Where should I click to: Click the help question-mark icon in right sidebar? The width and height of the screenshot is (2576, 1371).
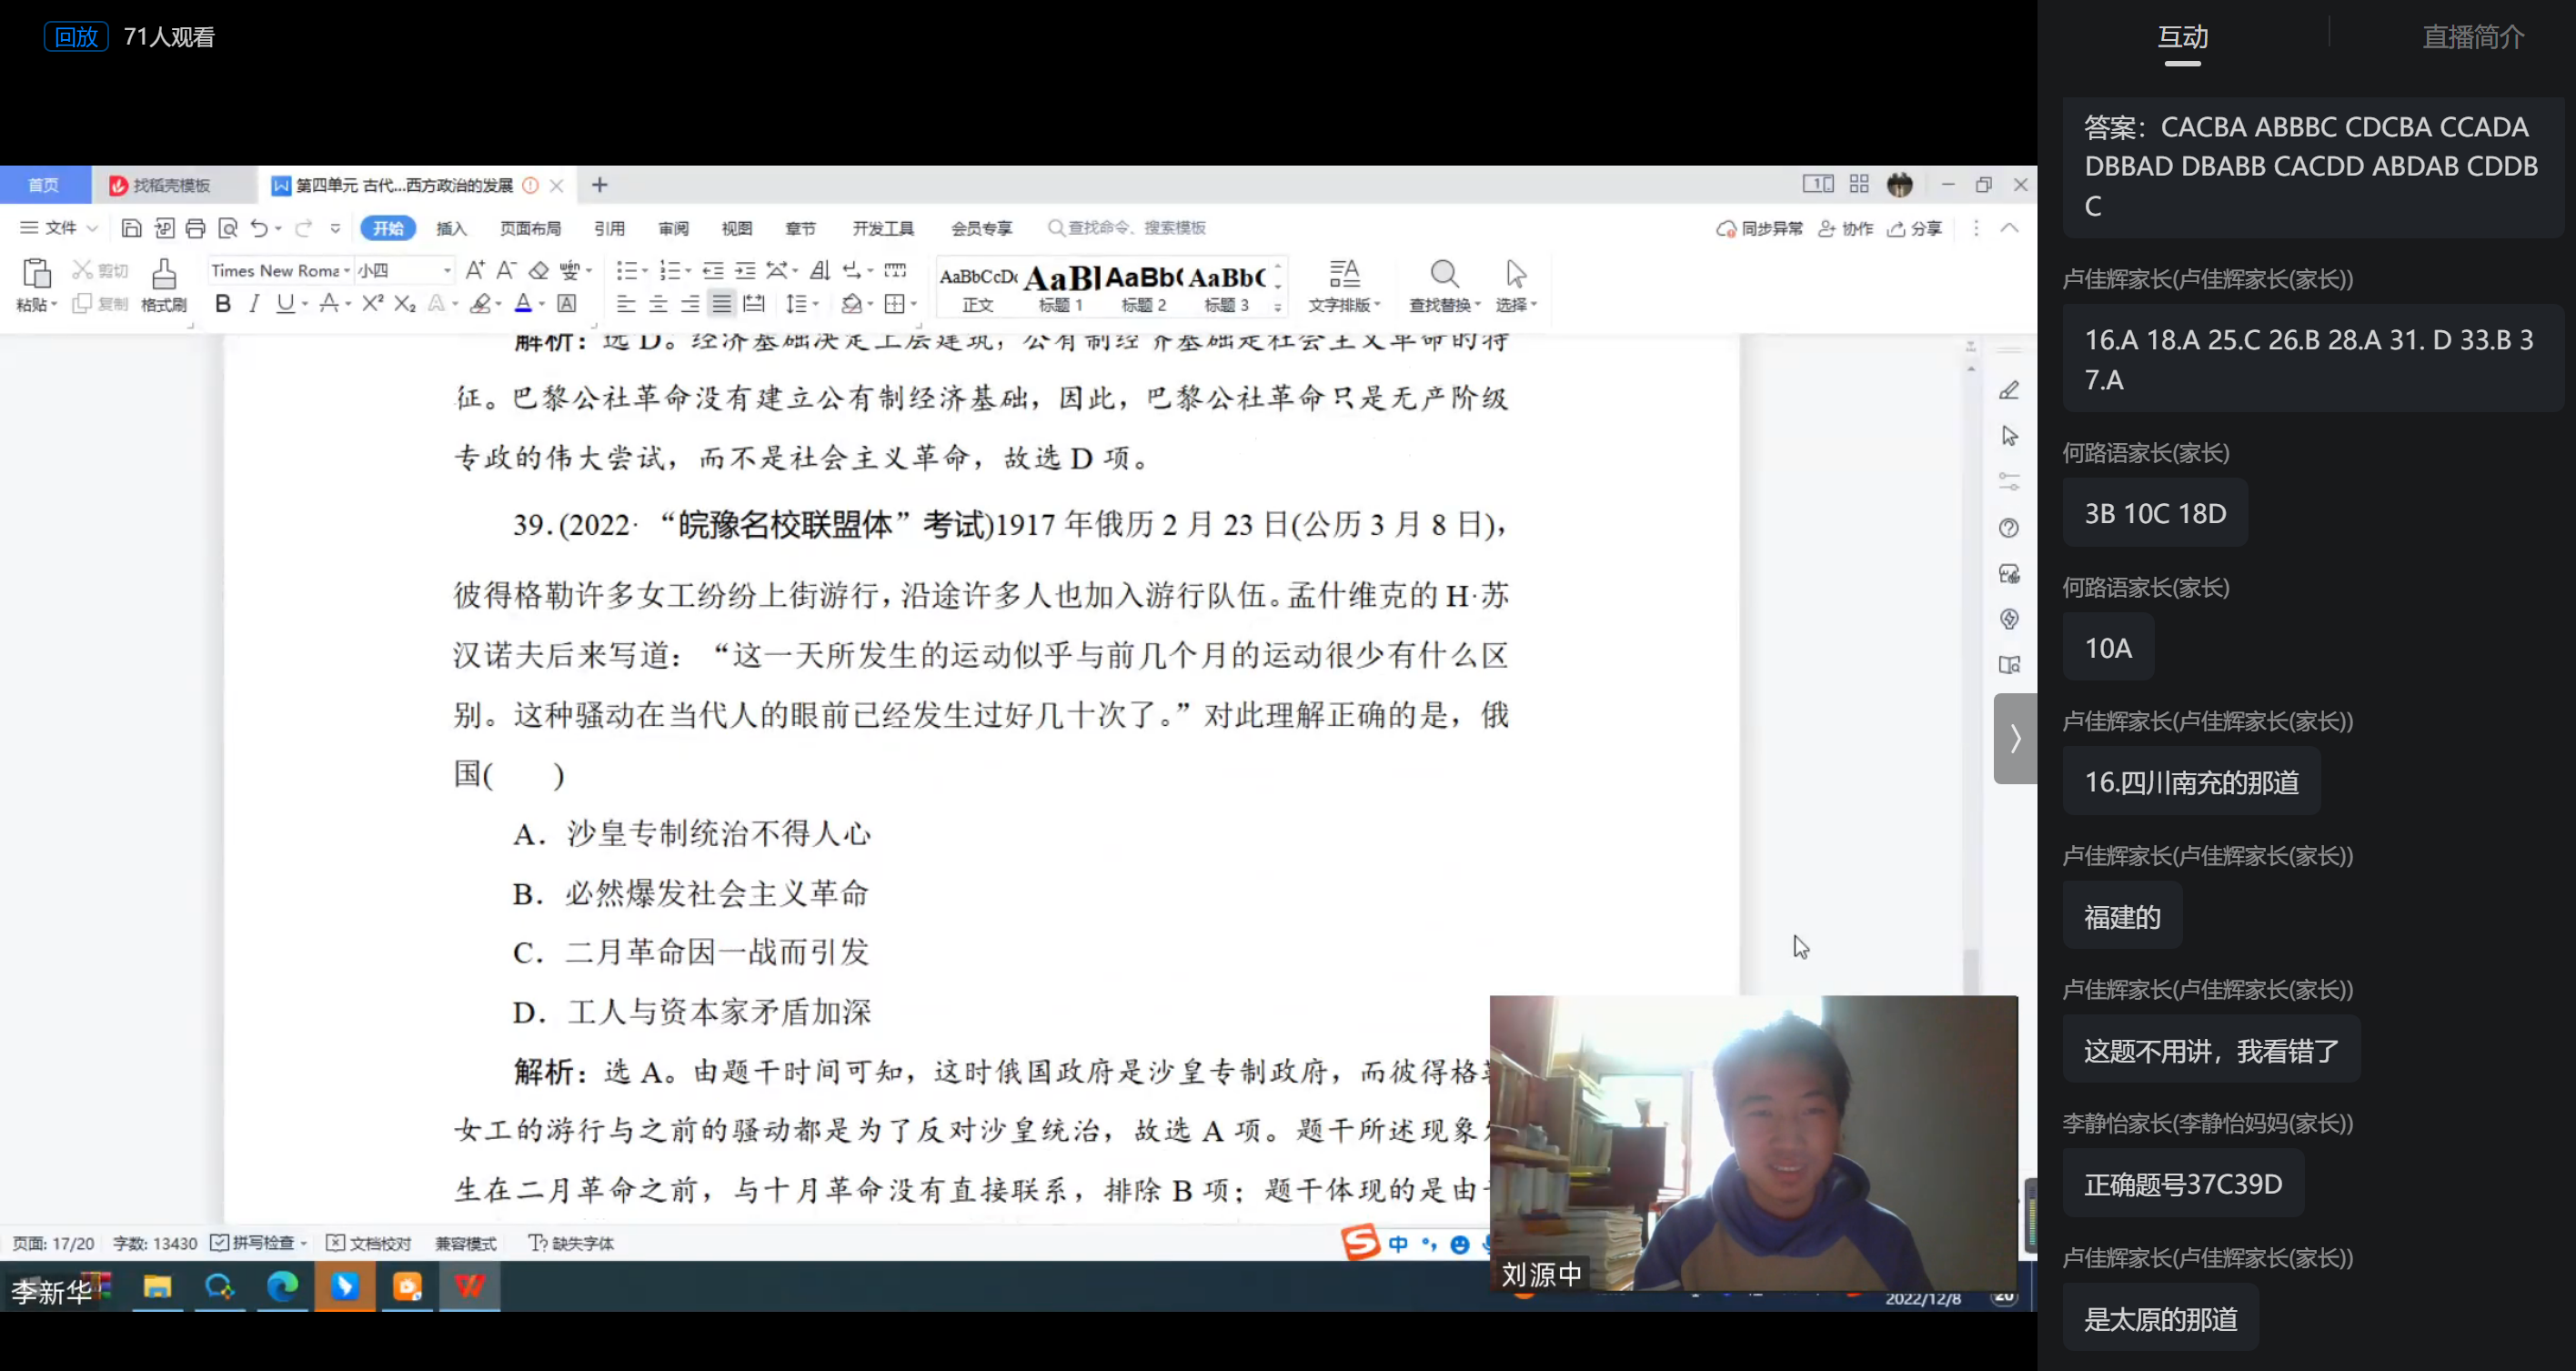coord(2009,528)
